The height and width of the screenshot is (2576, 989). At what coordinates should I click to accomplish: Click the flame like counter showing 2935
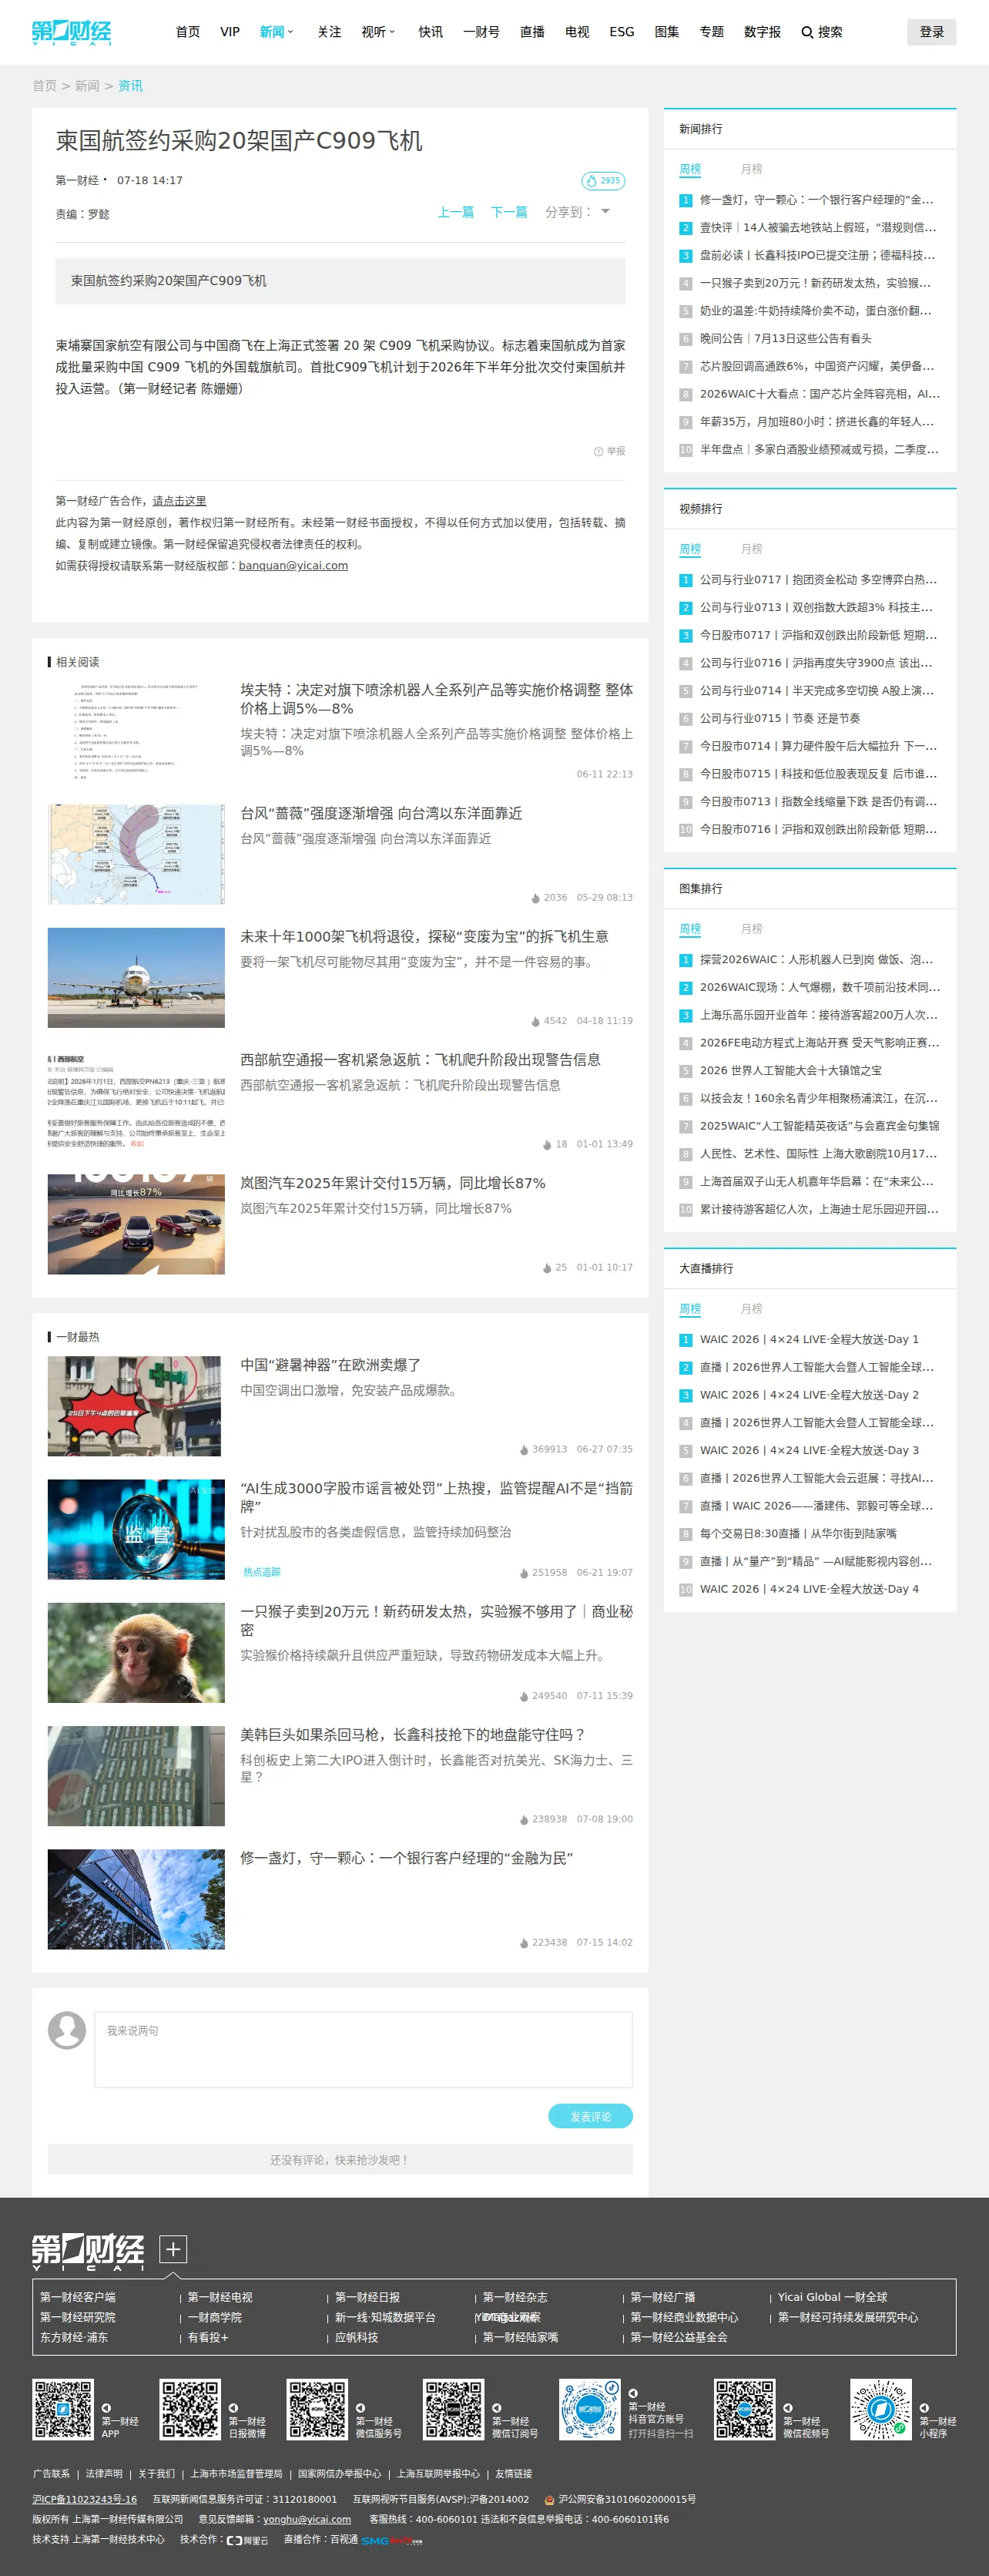point(603,181)
